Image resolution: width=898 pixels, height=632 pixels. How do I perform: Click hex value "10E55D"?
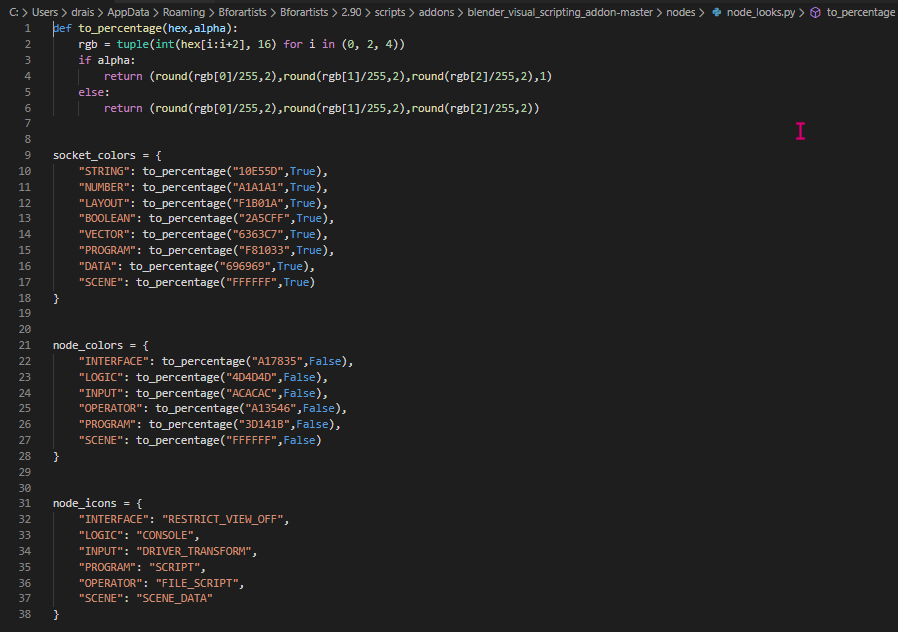point(257,171)
